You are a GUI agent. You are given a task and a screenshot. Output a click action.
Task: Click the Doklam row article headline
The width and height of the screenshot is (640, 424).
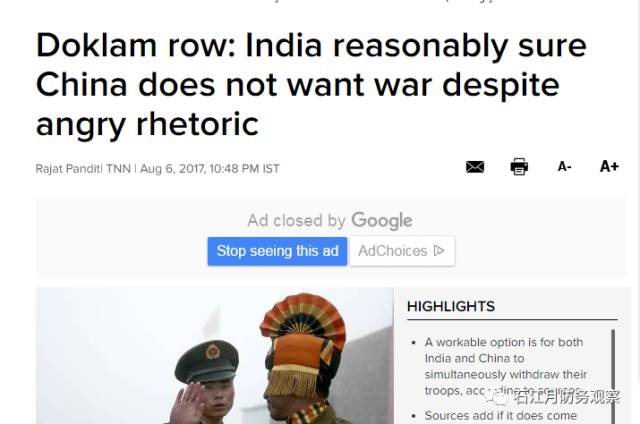[x=311, y=84]
